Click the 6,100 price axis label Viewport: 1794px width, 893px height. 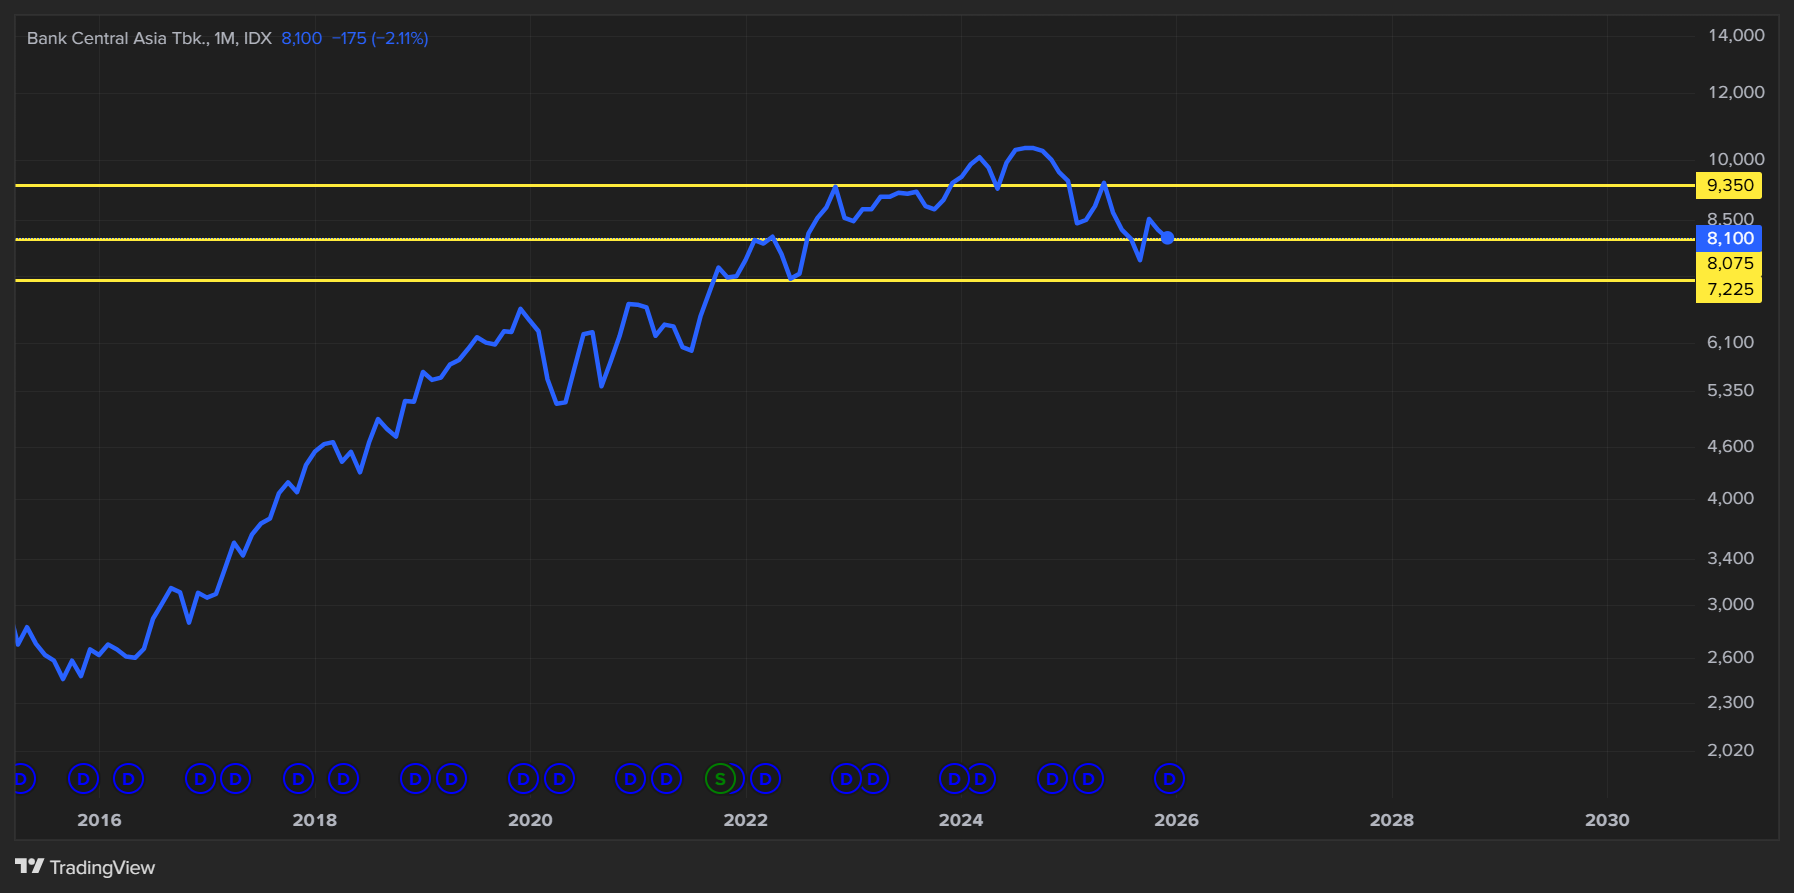click(x=1730, y=342)
